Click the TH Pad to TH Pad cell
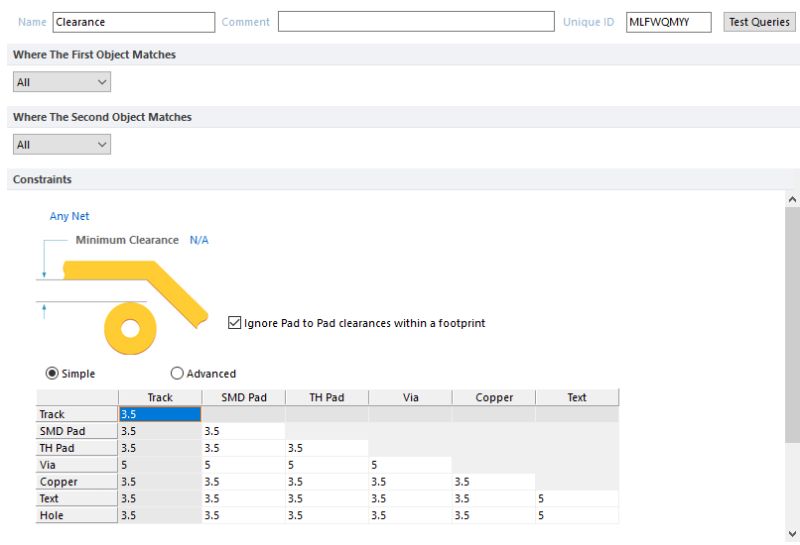 pyautogui.click(x=327, y=448)
